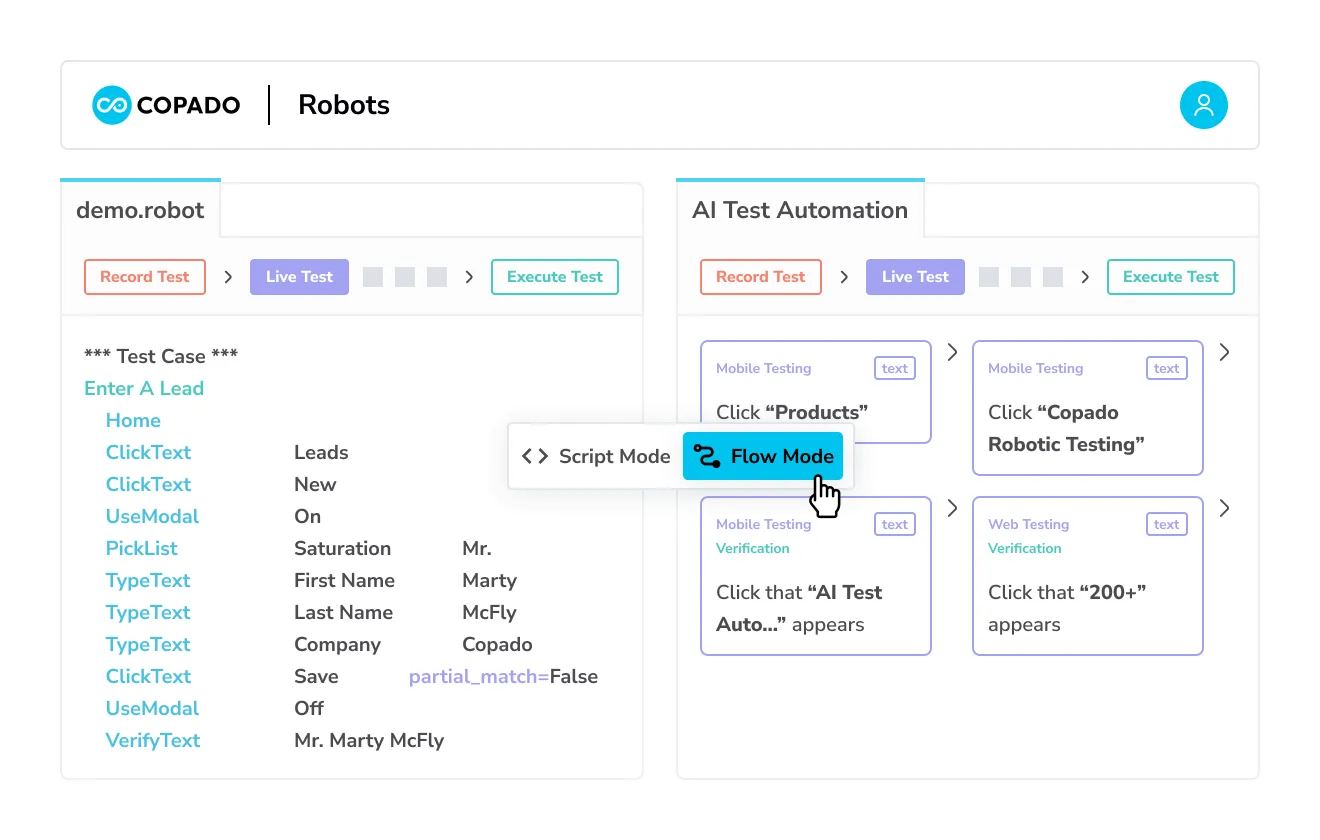This screenshot has width=1320, height=840.
Task: Click the text badge on the Products card
Action: [894, 368]
